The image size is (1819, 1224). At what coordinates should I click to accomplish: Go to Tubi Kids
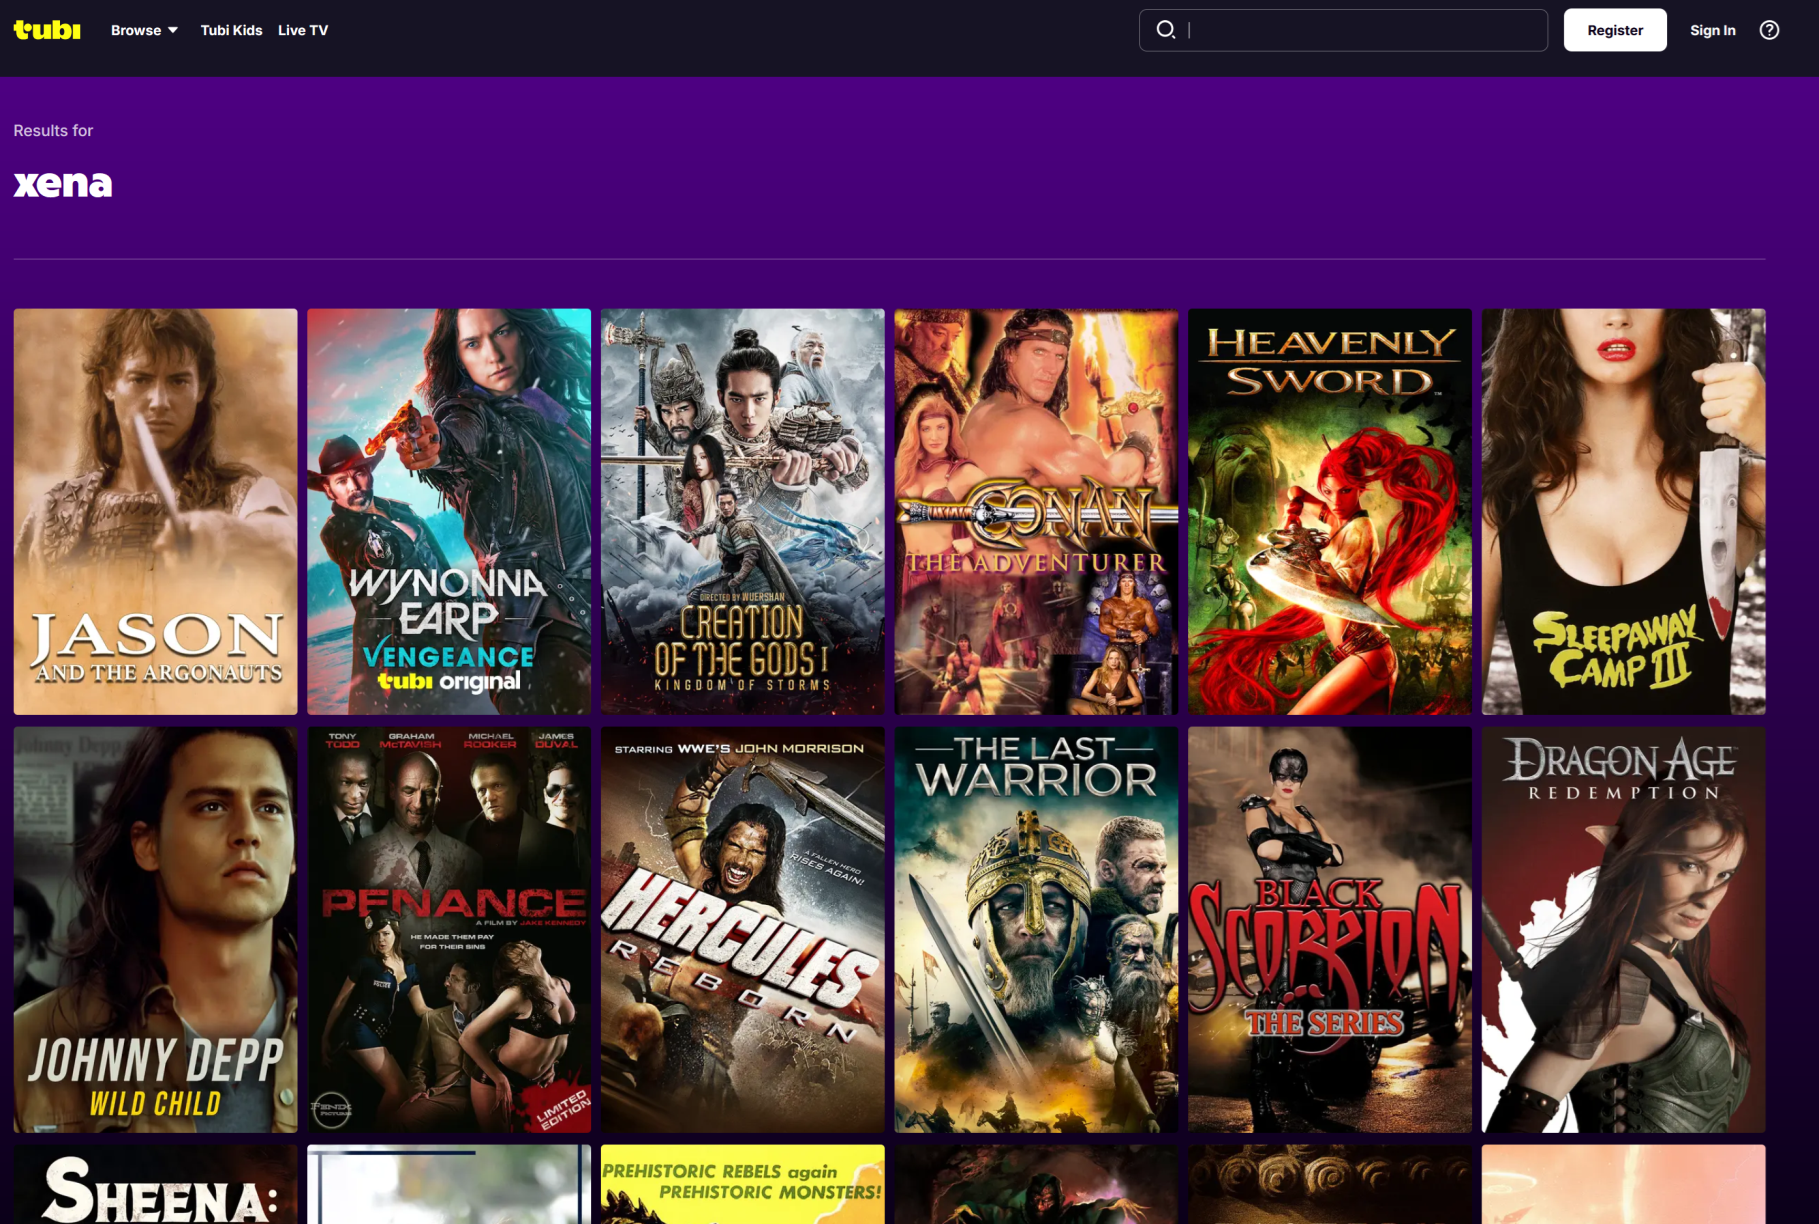coord(231,30)
